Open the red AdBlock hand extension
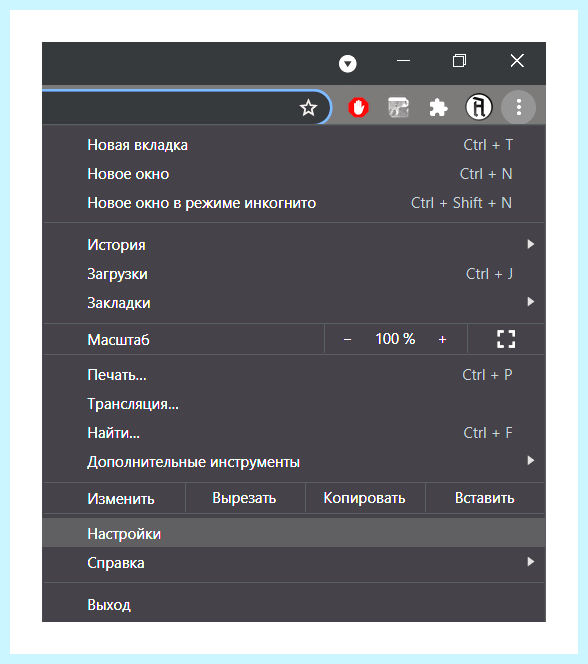588x664 pixels. tap(358, 107)
